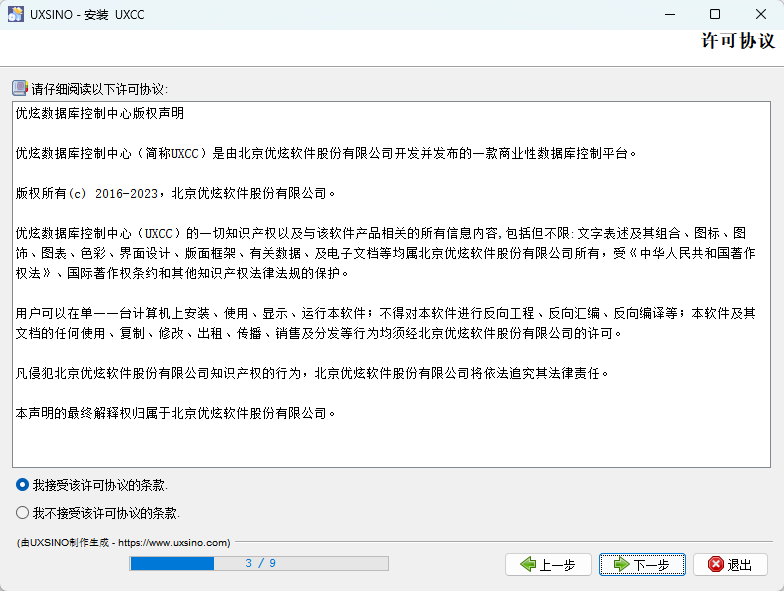Click the book icon beside the license prompt
Image resolution: width=784 pixels, height=591 pixels.
coord(20,88)
